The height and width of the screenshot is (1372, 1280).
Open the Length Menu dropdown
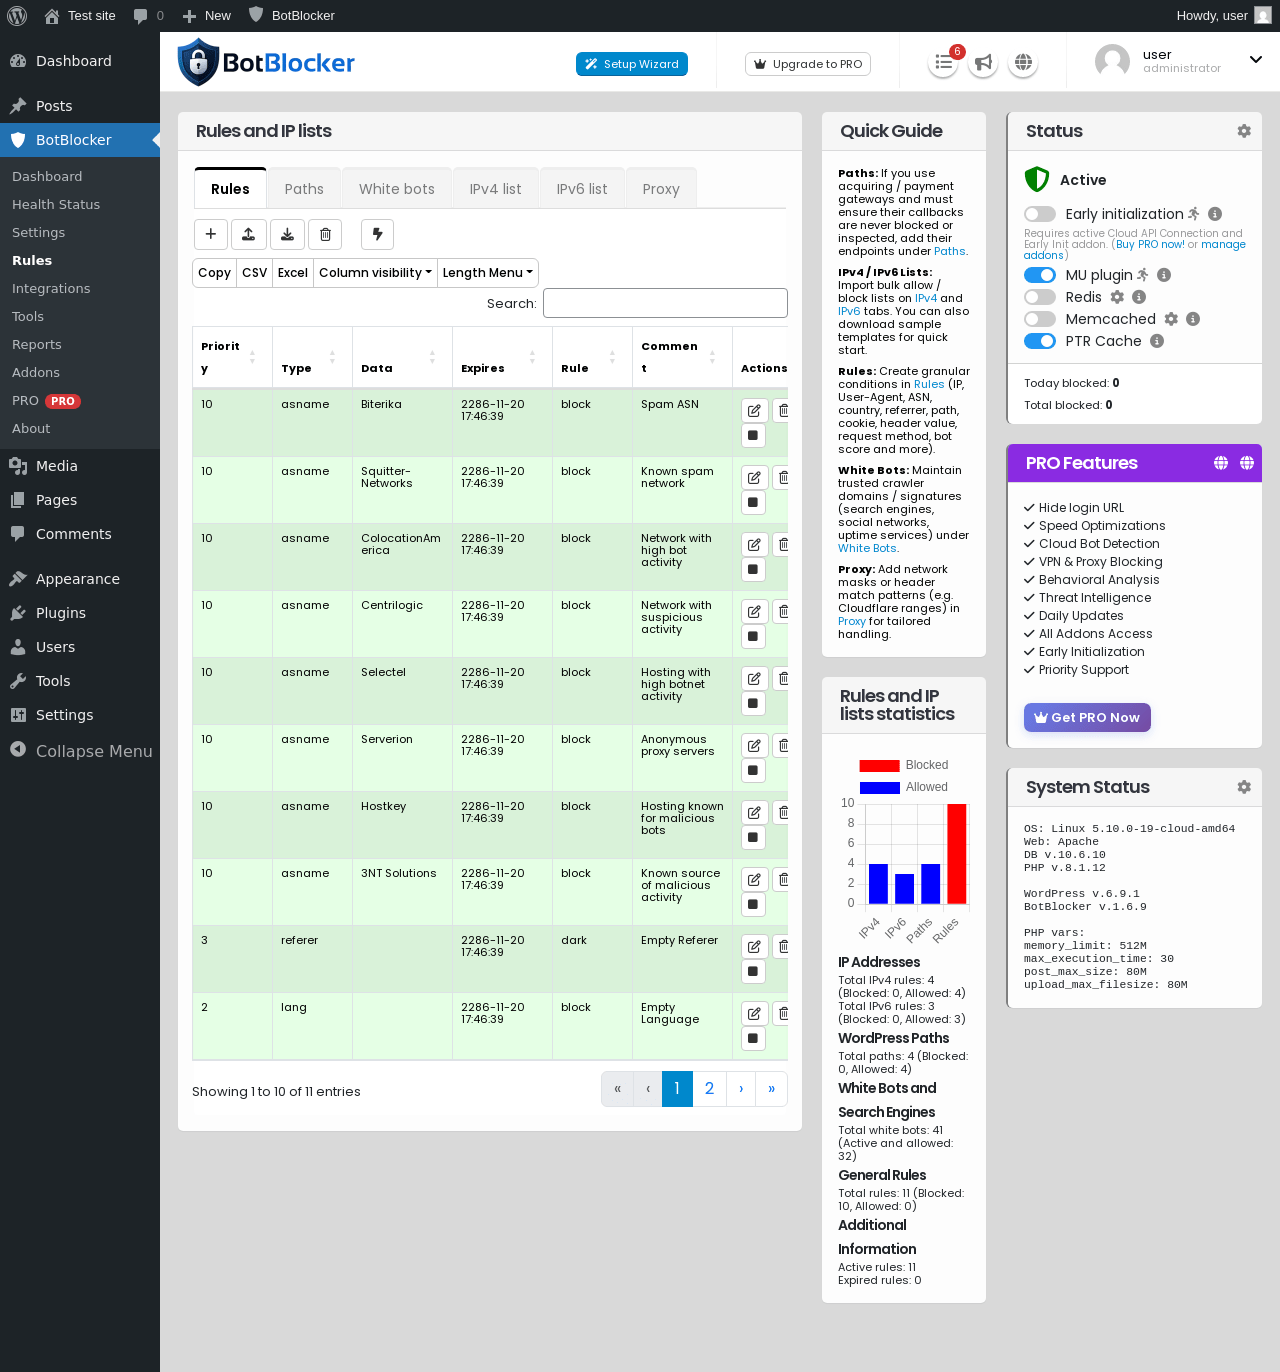click(x=488, y=273)
